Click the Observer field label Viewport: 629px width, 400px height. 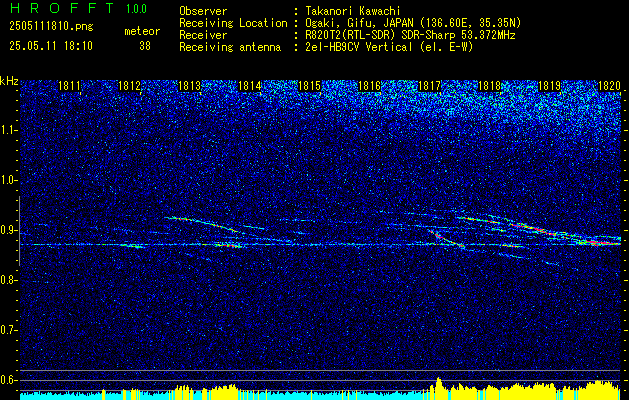click(x=203, y=11)
